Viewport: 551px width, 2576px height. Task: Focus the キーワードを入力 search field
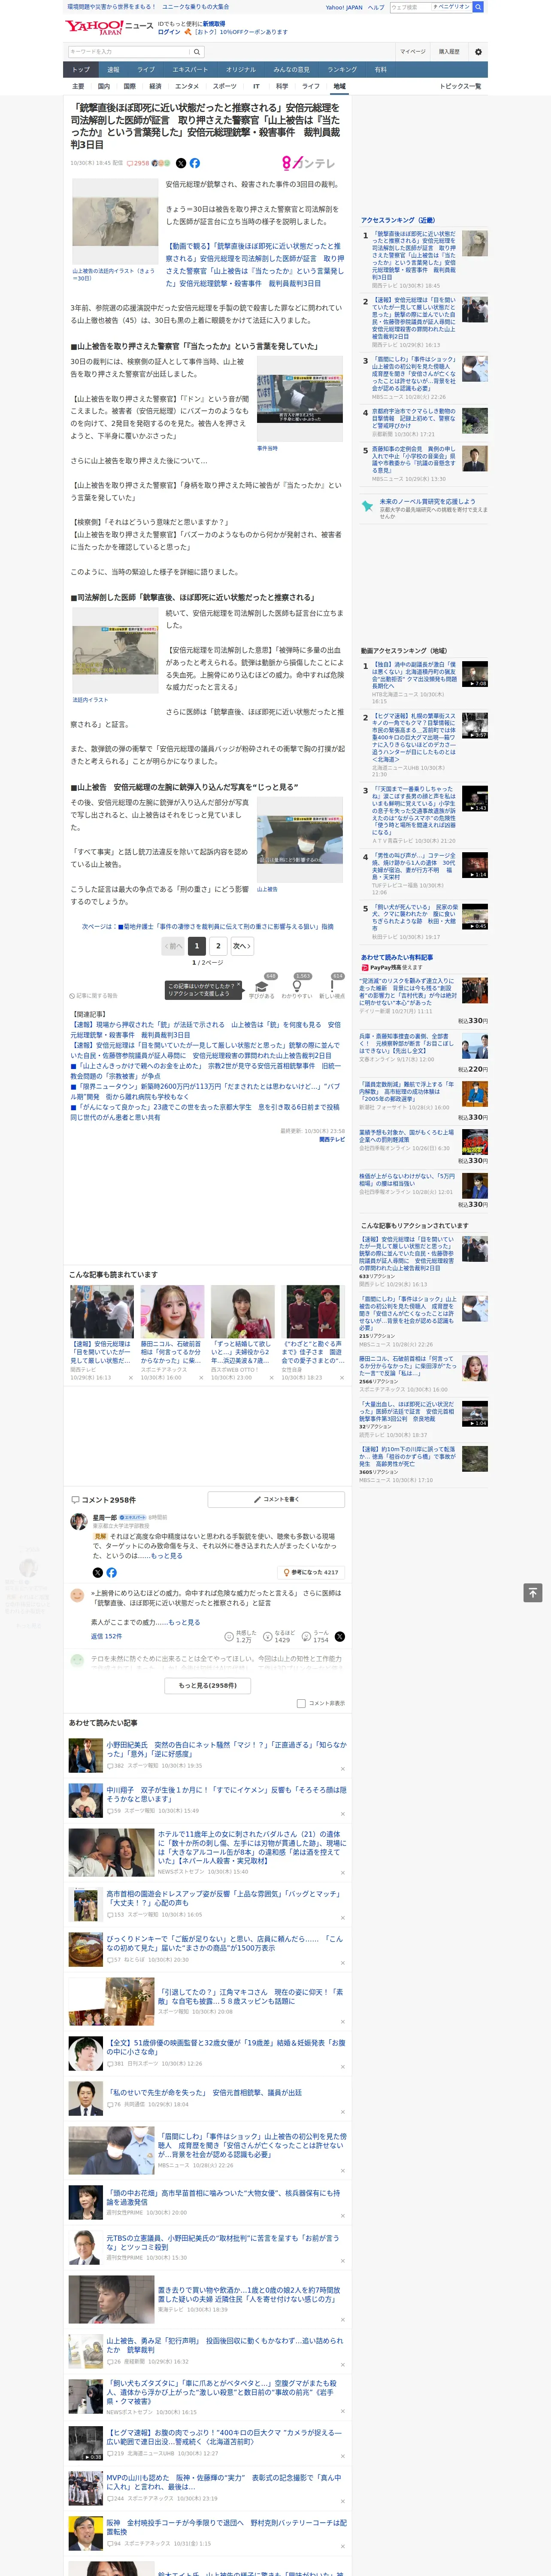point(129,52)
